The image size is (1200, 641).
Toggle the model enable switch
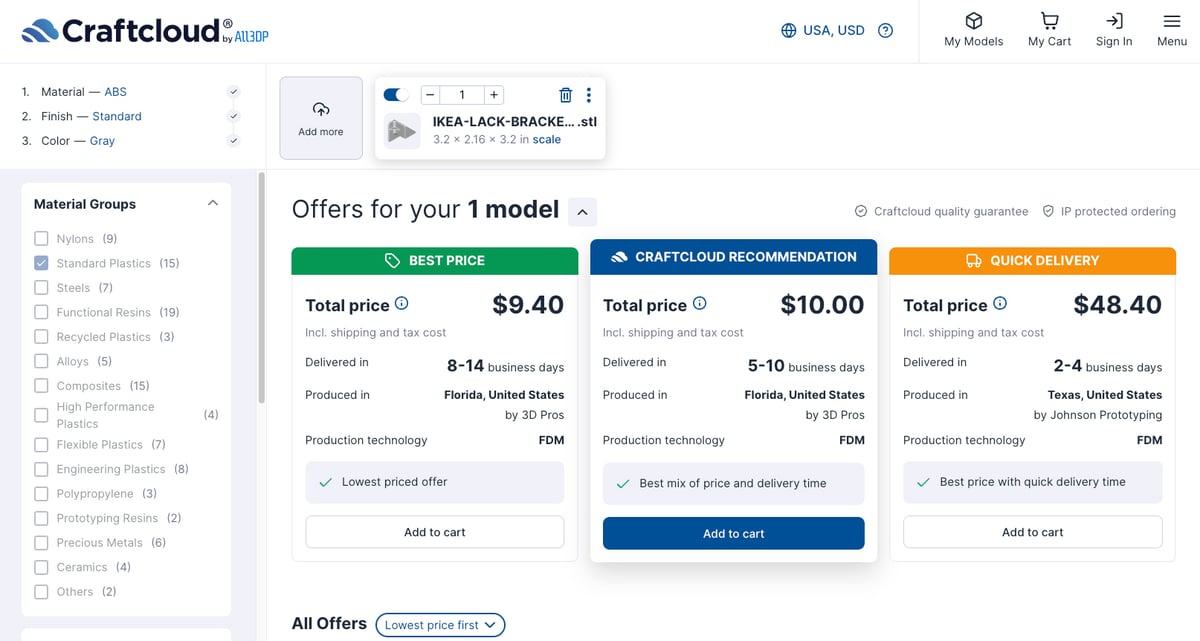click(396, 95)
